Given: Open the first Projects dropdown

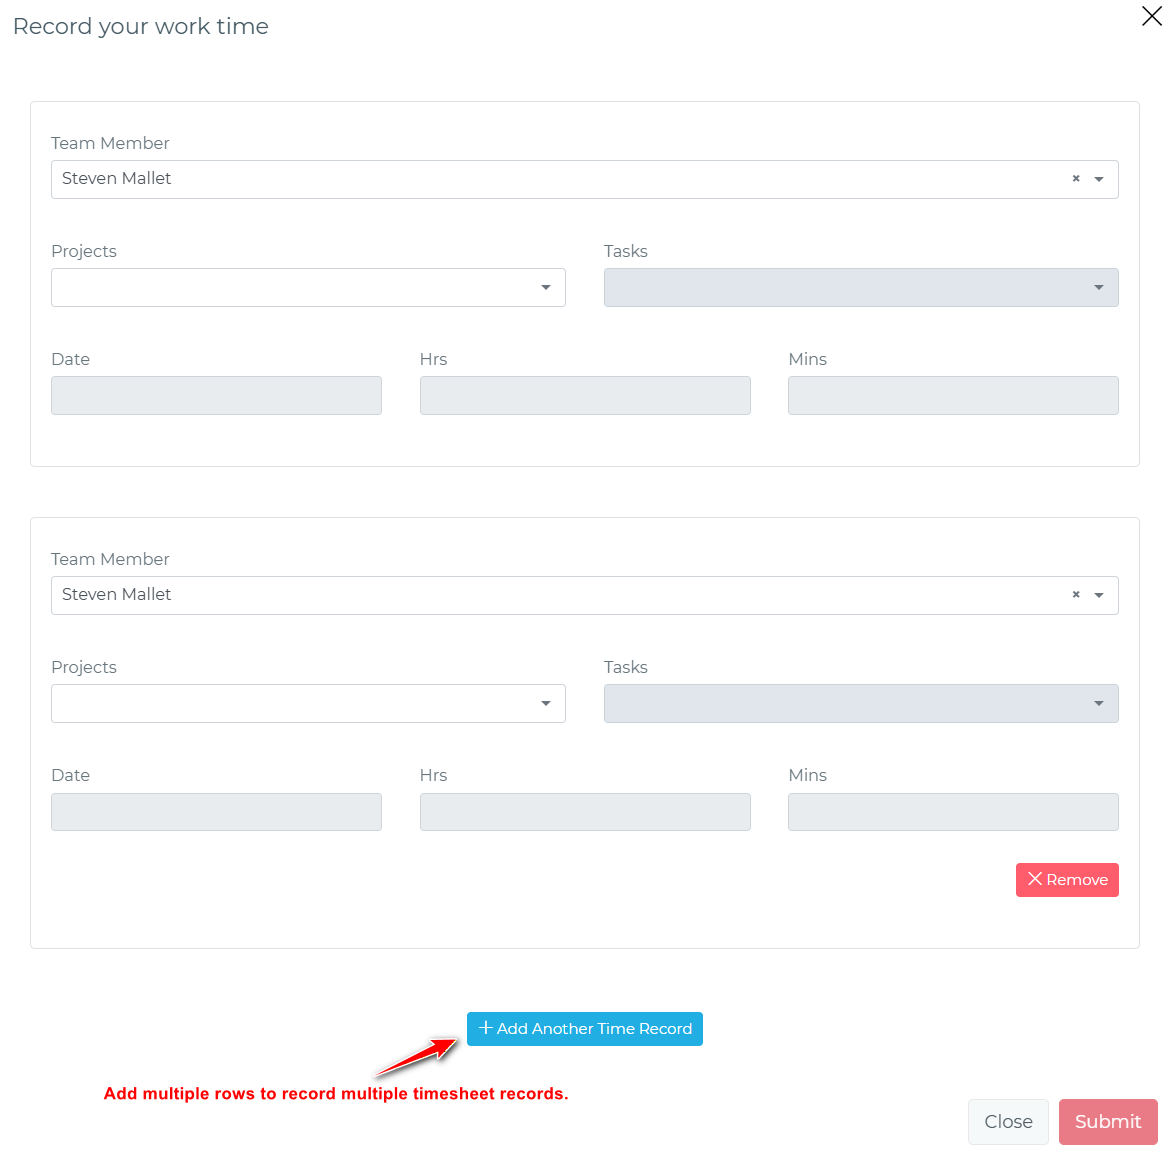Looking at the screenshot, I should click(x=308, y=288).
